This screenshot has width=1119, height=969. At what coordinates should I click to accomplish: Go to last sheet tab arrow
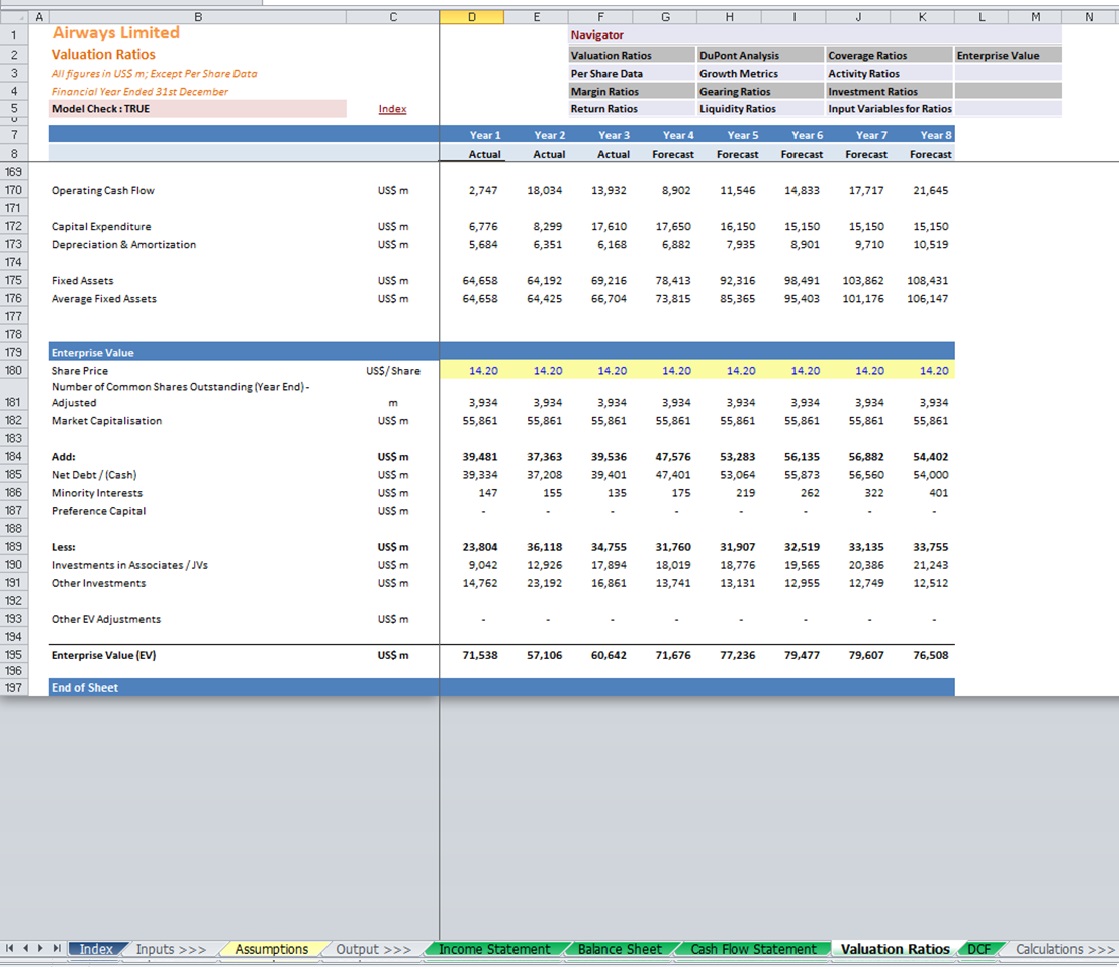pos(56,948)
